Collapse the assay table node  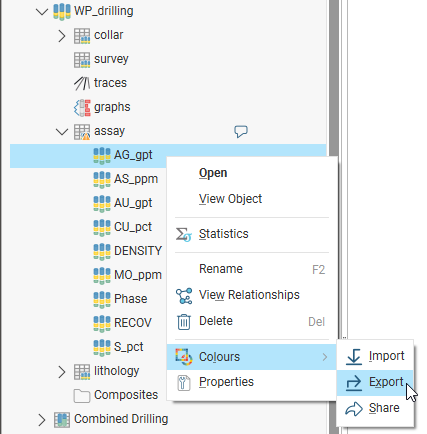click(x=62, y=132)
